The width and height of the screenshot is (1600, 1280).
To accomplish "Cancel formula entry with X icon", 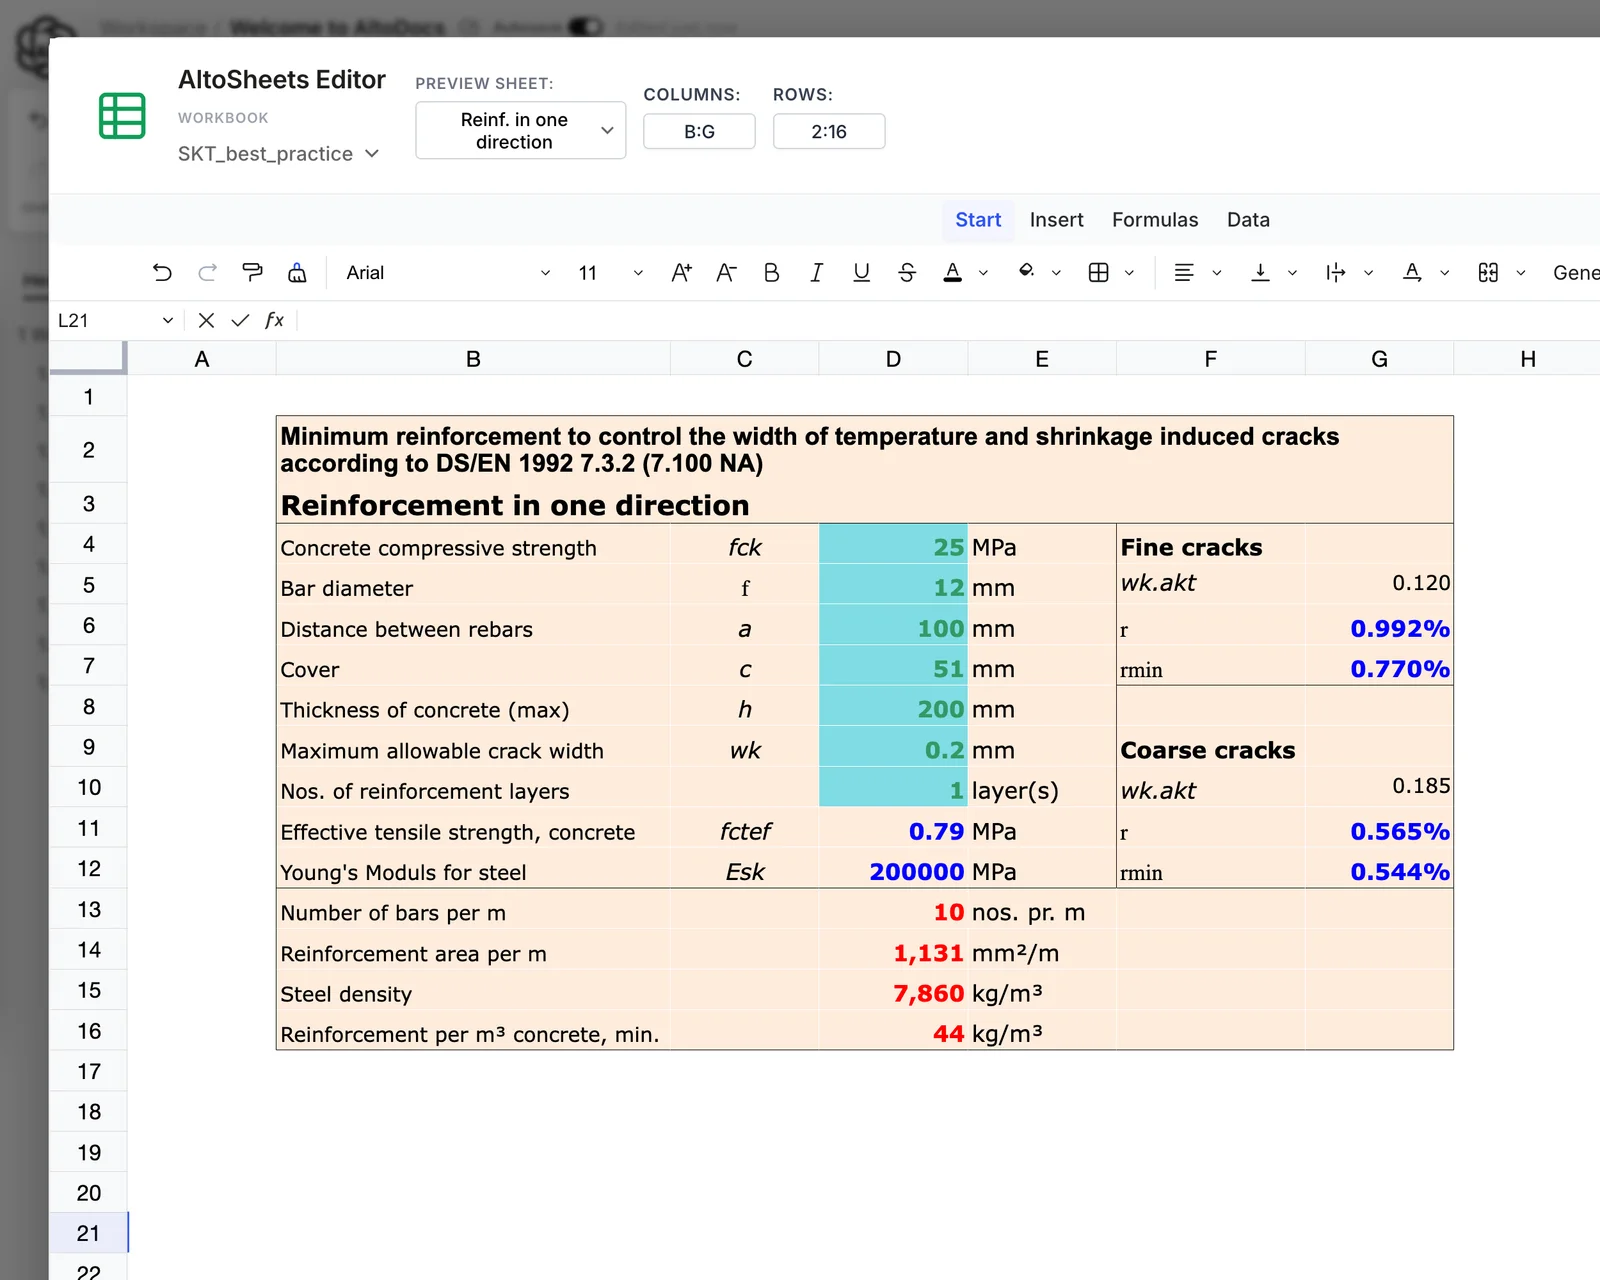I will (x=206, y=320).
